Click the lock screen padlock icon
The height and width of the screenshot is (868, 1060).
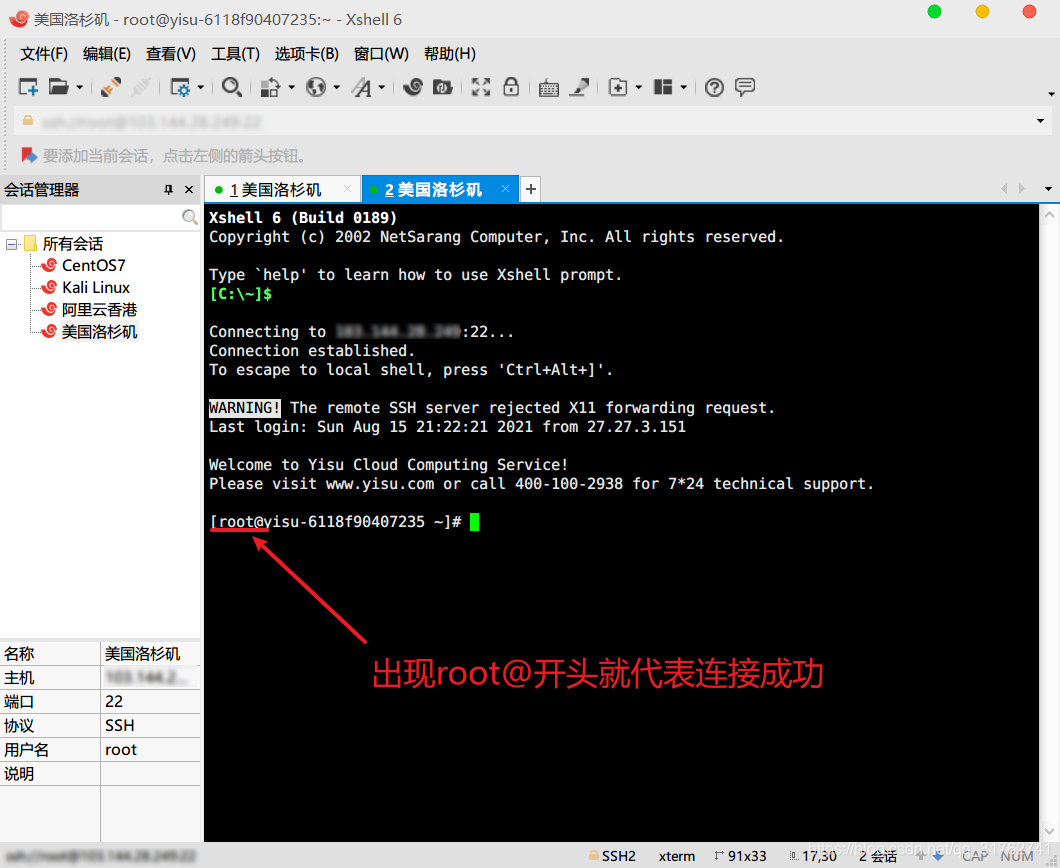coord(511,87)
